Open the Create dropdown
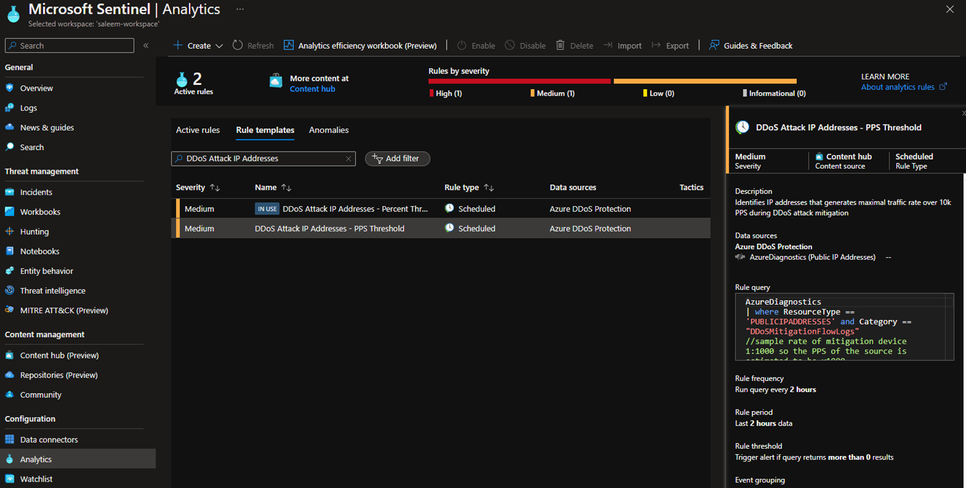The height and width of the screenshot is (488, 966). pyautogui.click(x=198, y=46)
